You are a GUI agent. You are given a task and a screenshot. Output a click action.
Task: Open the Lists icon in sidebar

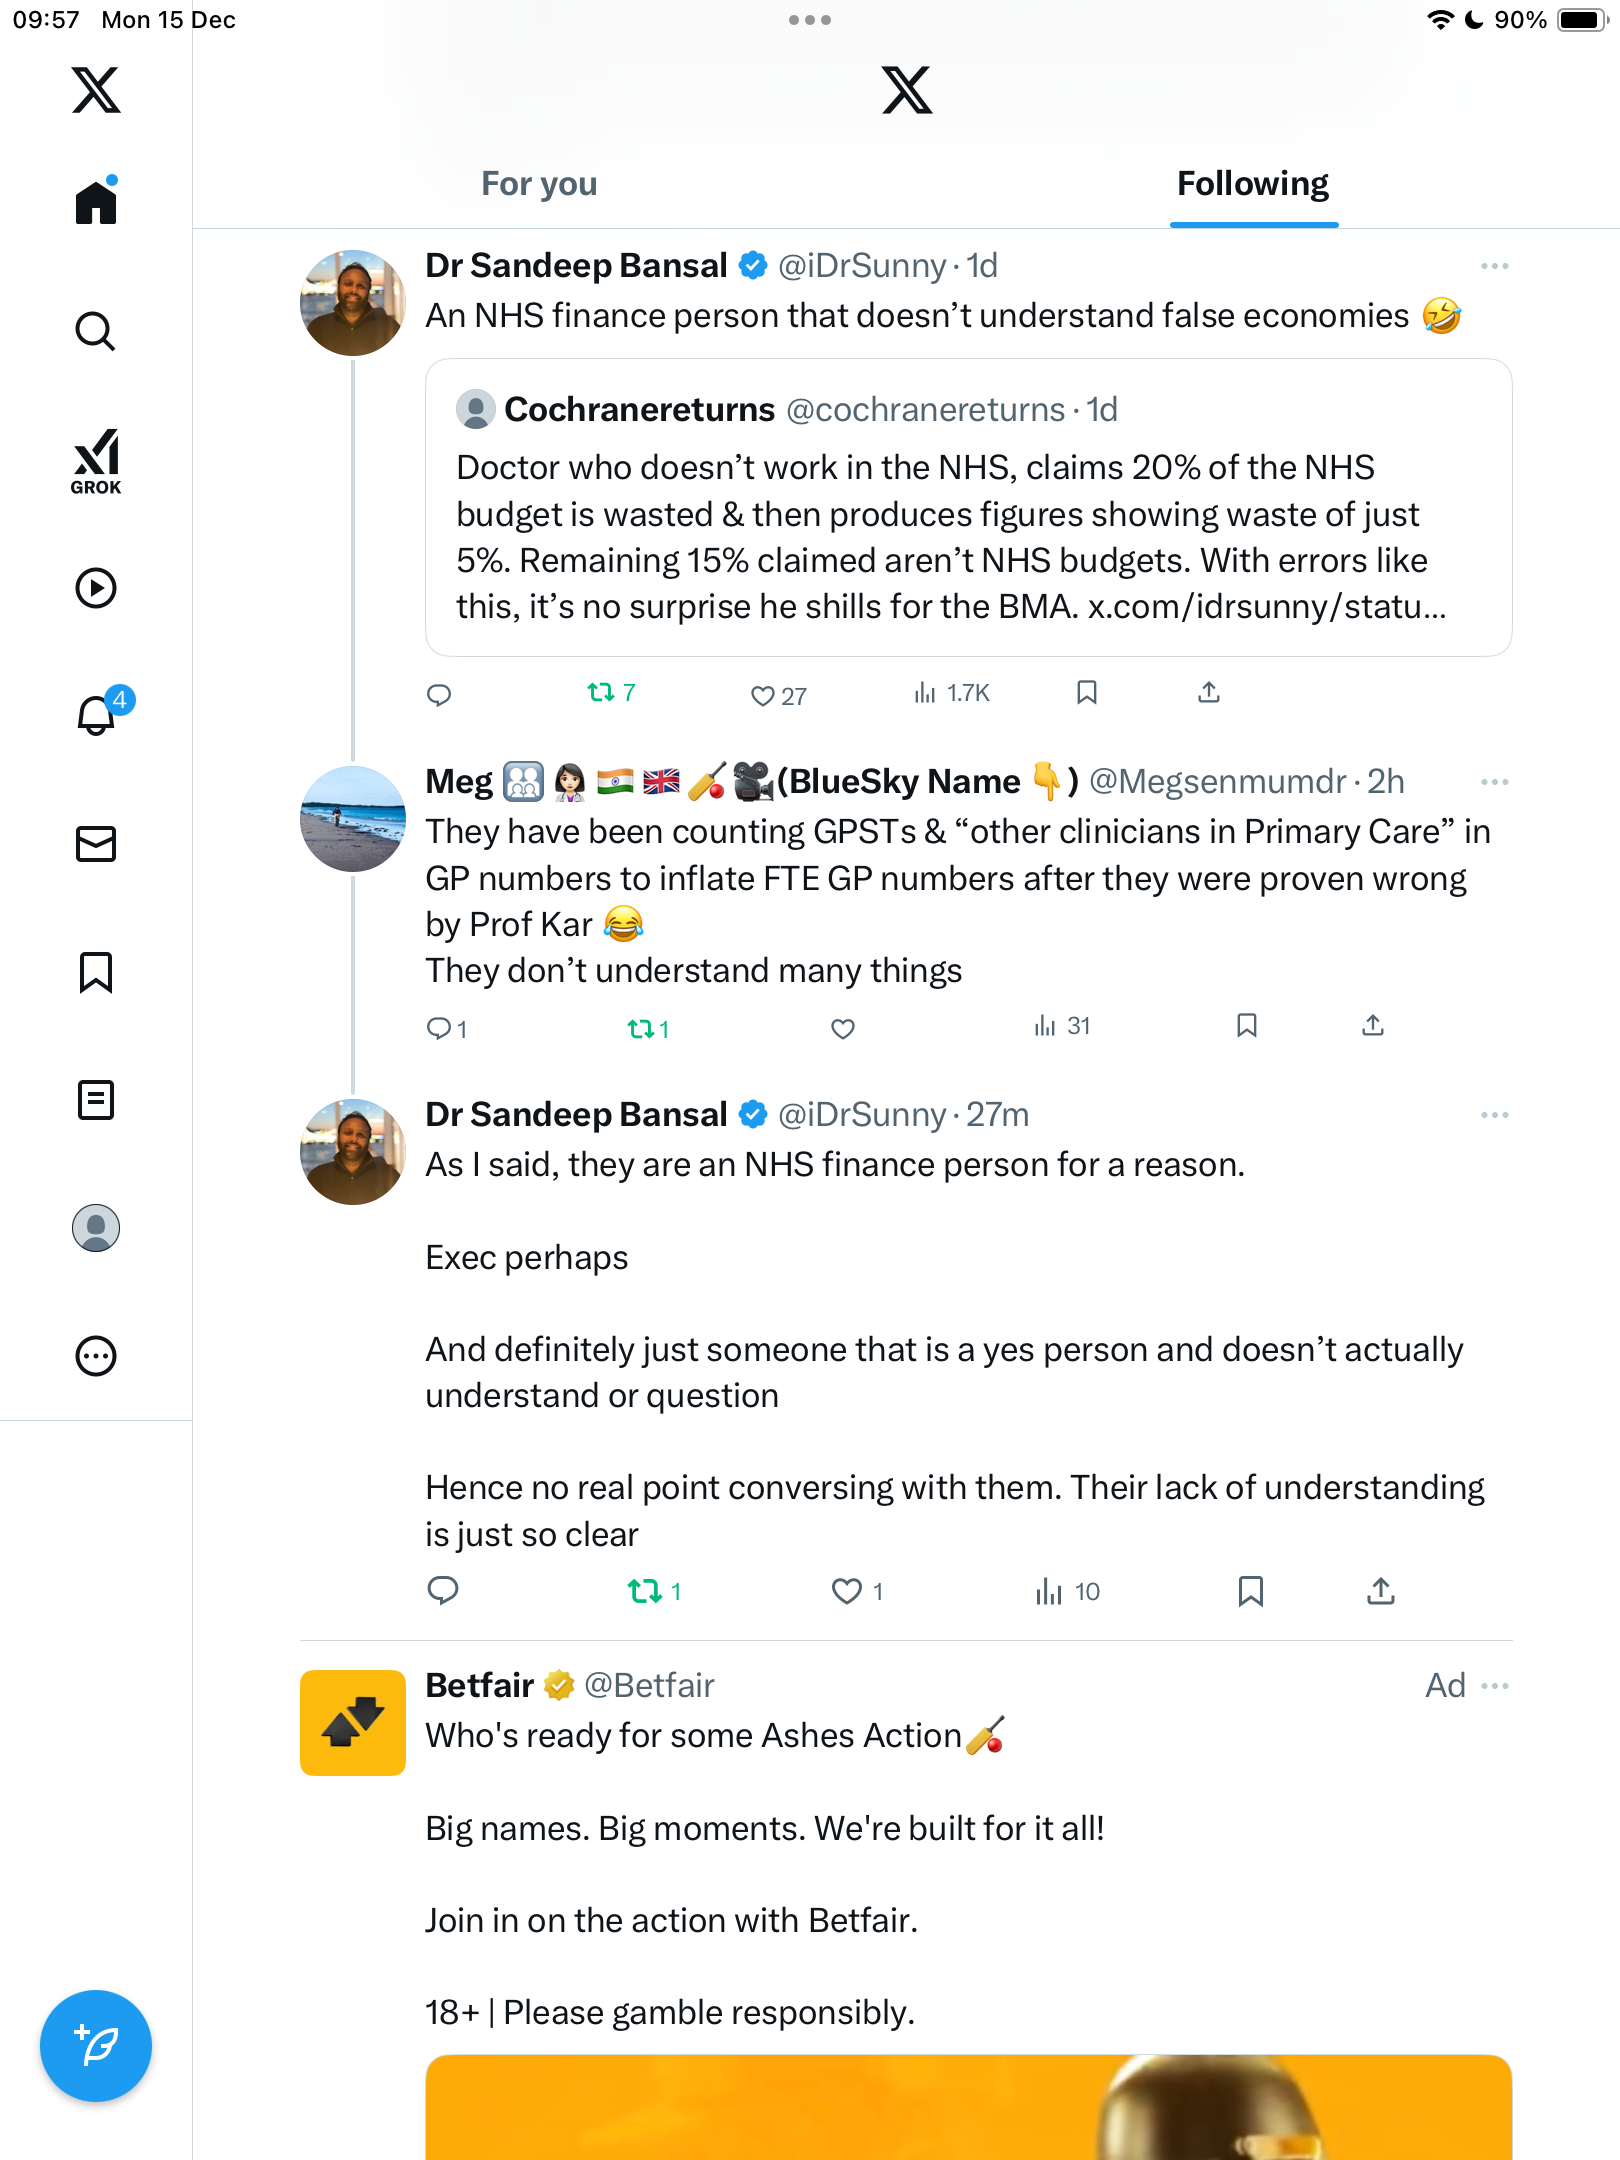tap(96, 1100)
